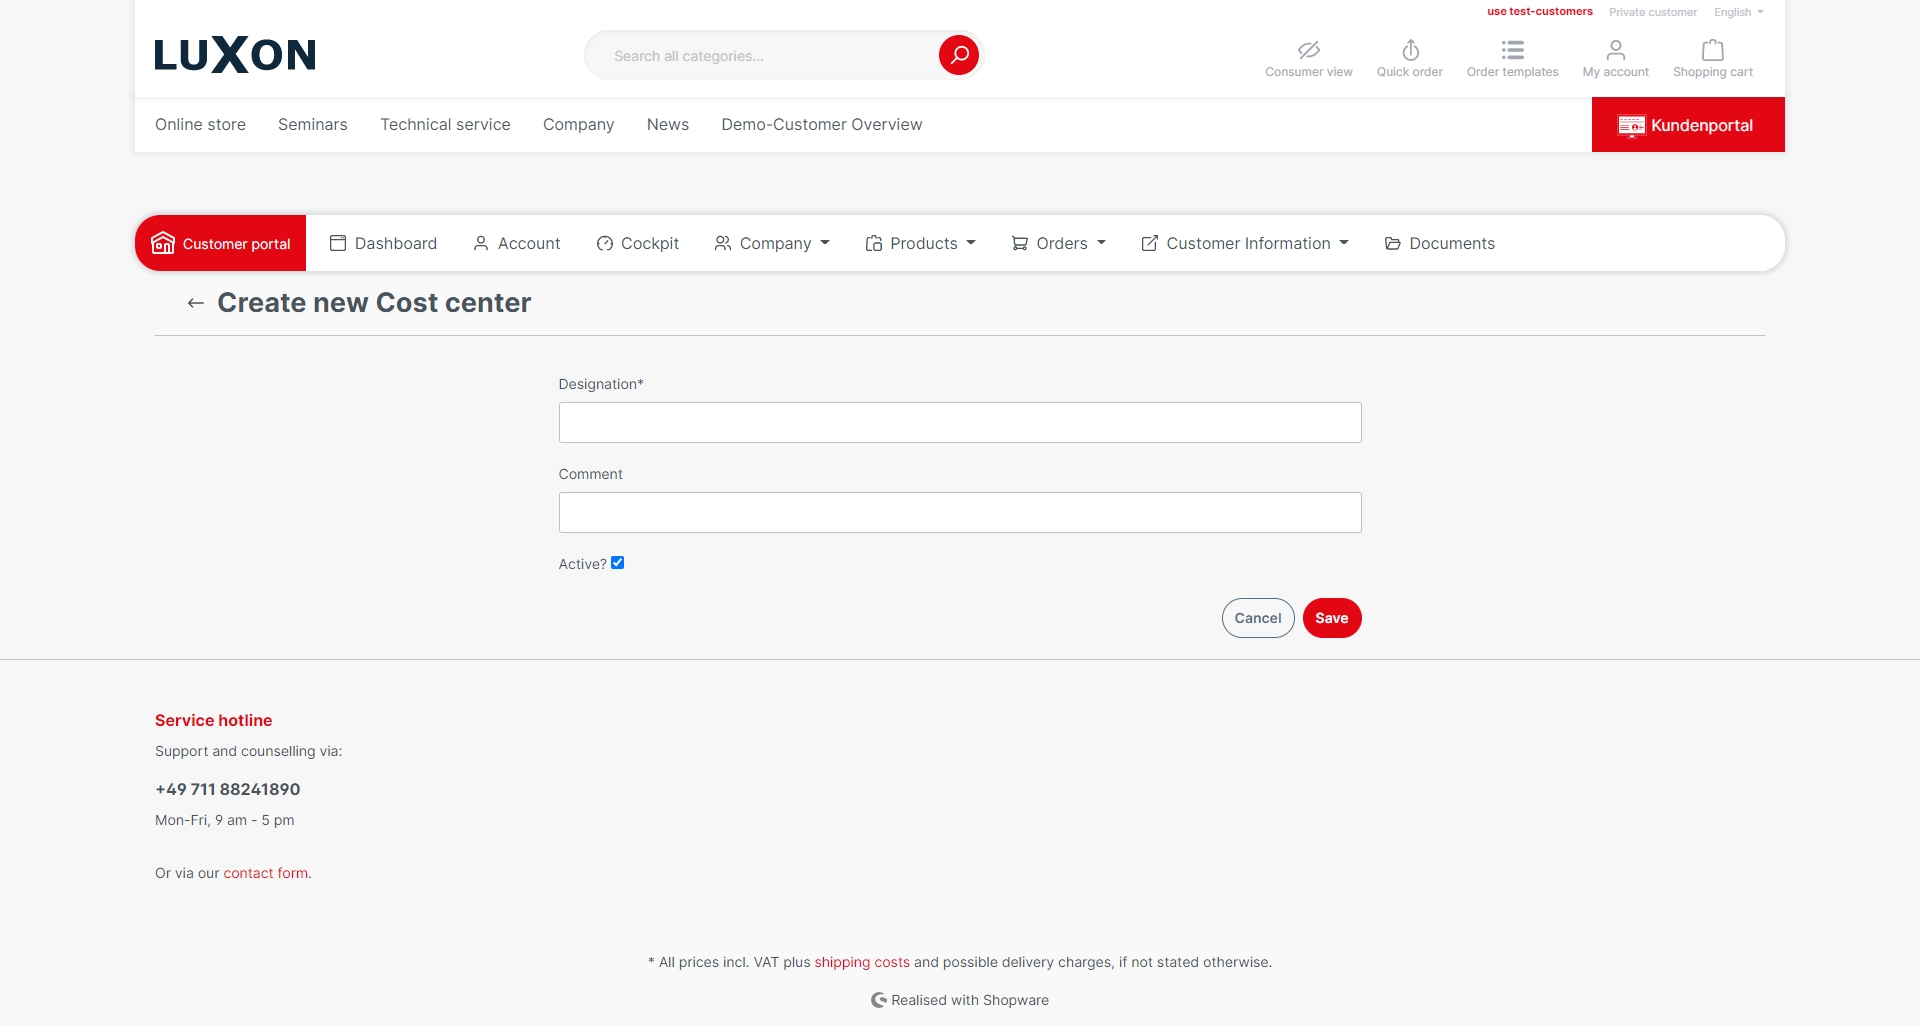Expand the Products dropdown
The width and height of the screenshot is (1920, 1026).
[x=921, y=244]
